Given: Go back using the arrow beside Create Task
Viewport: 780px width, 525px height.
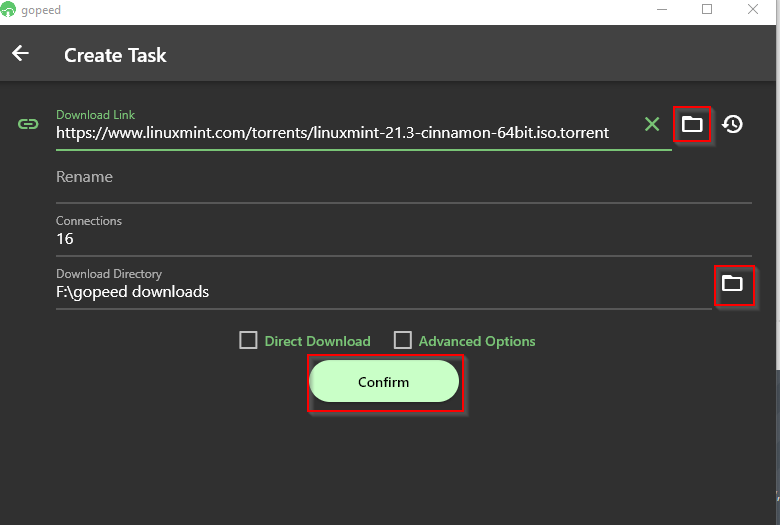Looking at the screenshot, I should [20, 53].
